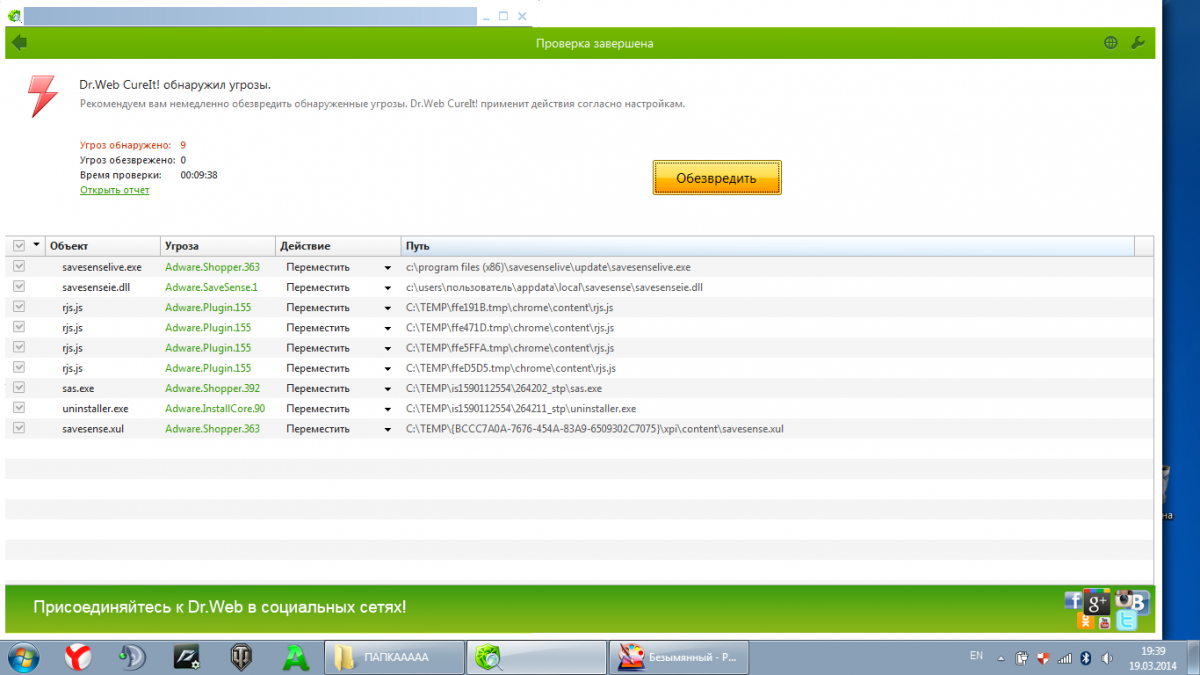Open the Odnoklassniki social icon

click(1086, 622)
